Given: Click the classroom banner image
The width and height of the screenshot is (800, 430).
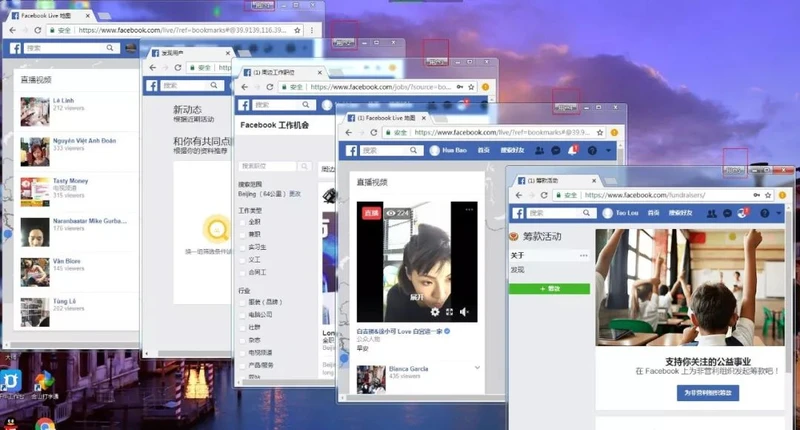Looking at the screenshot, I should point(690,287).
